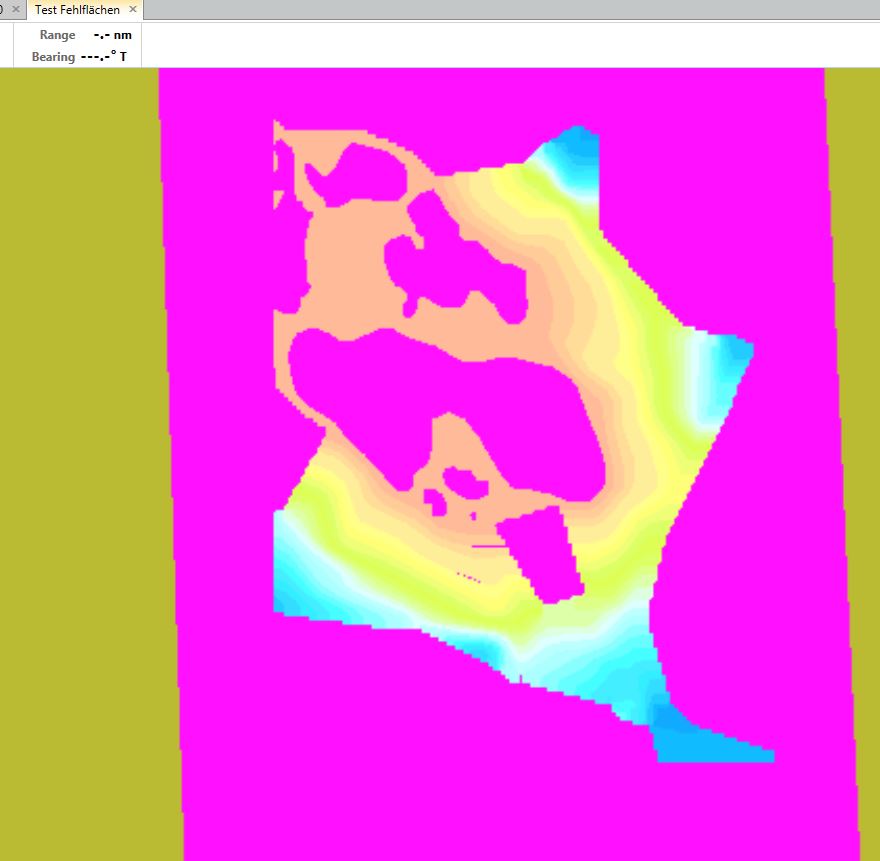The image size is (880, 861).
Task: Click the Bearing label in the readout
Action: pyautogui.click(x=53, y=57)
